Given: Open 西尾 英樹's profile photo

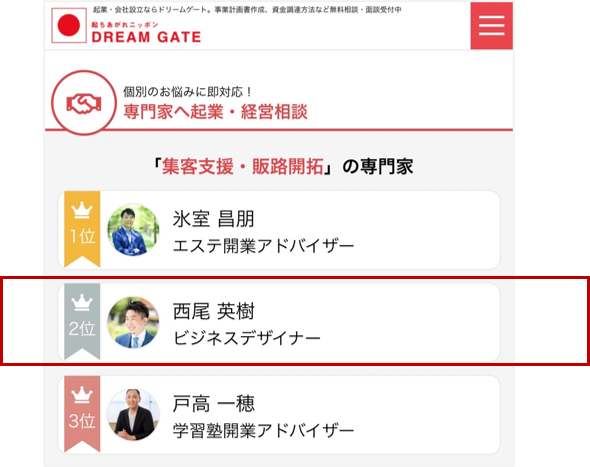Looking at the screenshot, I should point(133,322).
